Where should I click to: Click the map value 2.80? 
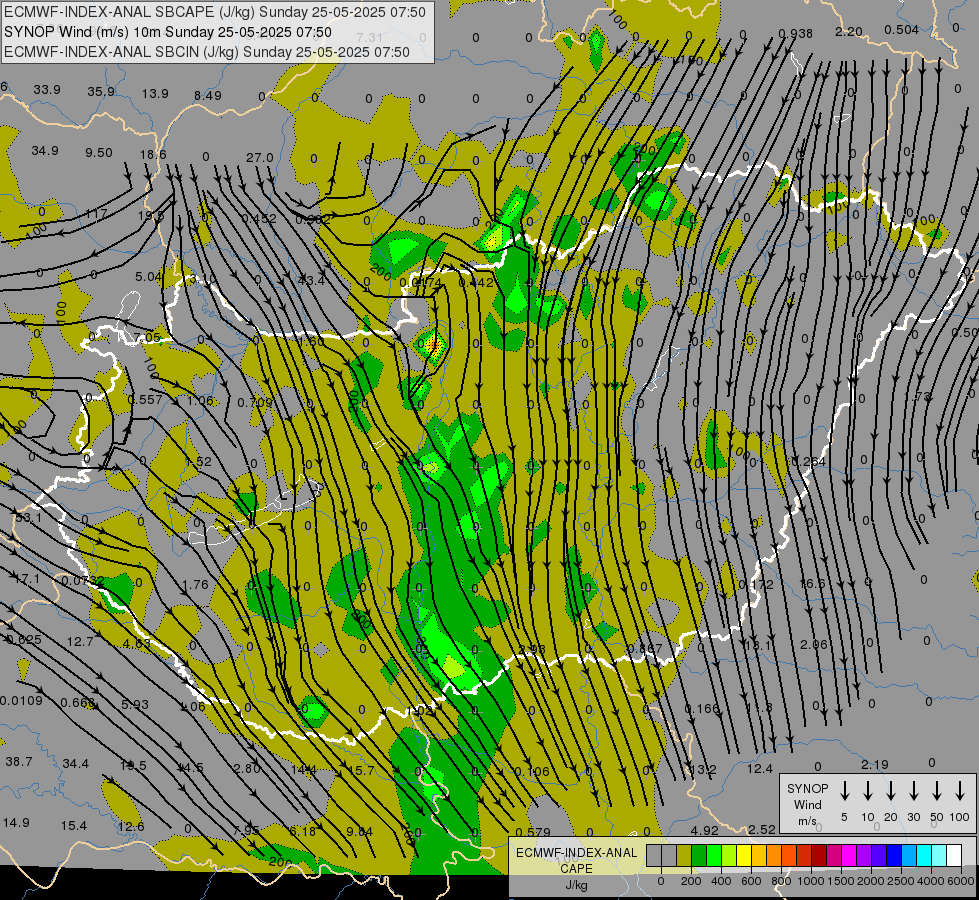point(247,769)
